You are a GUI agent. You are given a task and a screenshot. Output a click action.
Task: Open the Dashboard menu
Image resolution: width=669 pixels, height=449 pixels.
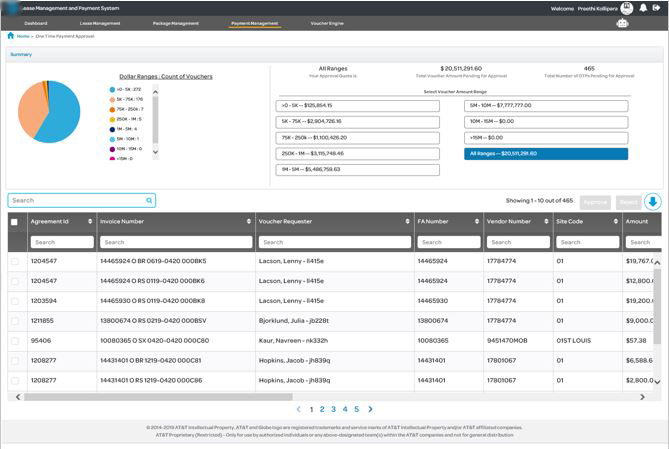(36, 23)
